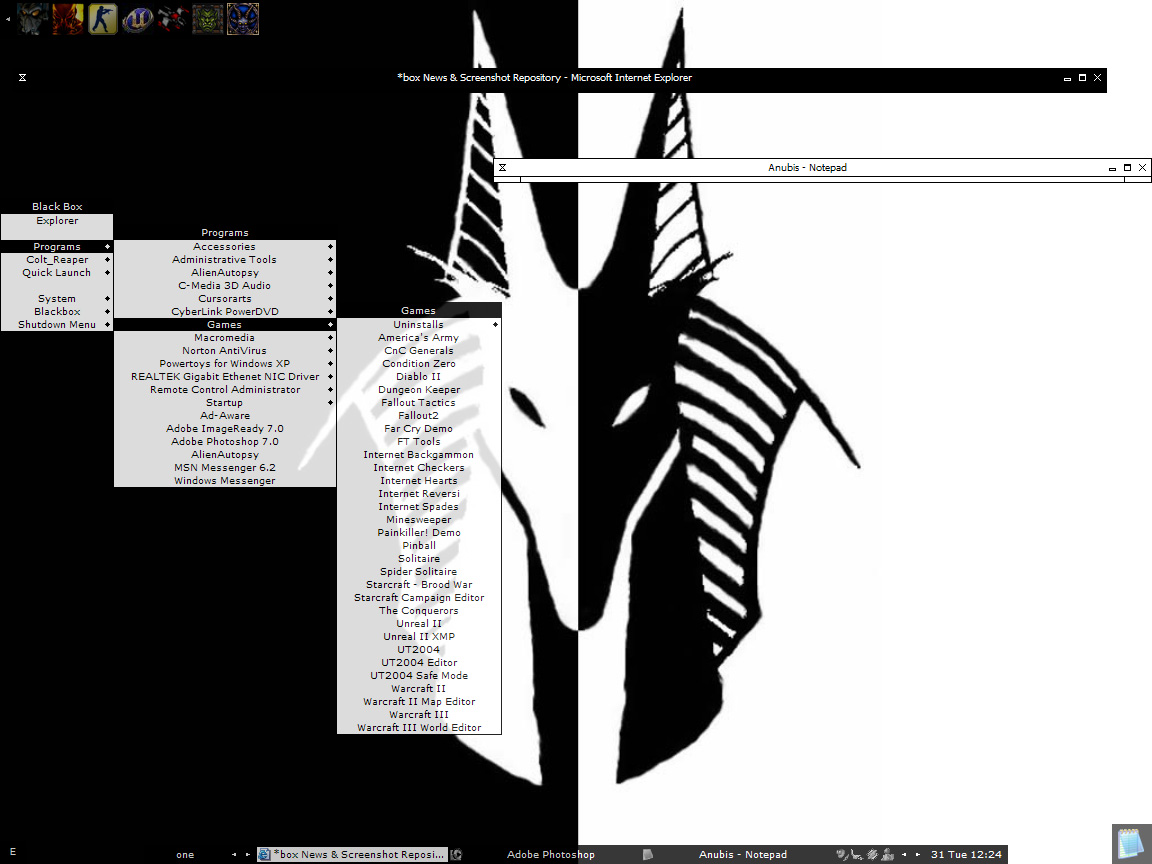Click the notepad icon left of Anubis taskbar entry
The height and width of the screenshot is (864, 1152).
tap(647, 854)
